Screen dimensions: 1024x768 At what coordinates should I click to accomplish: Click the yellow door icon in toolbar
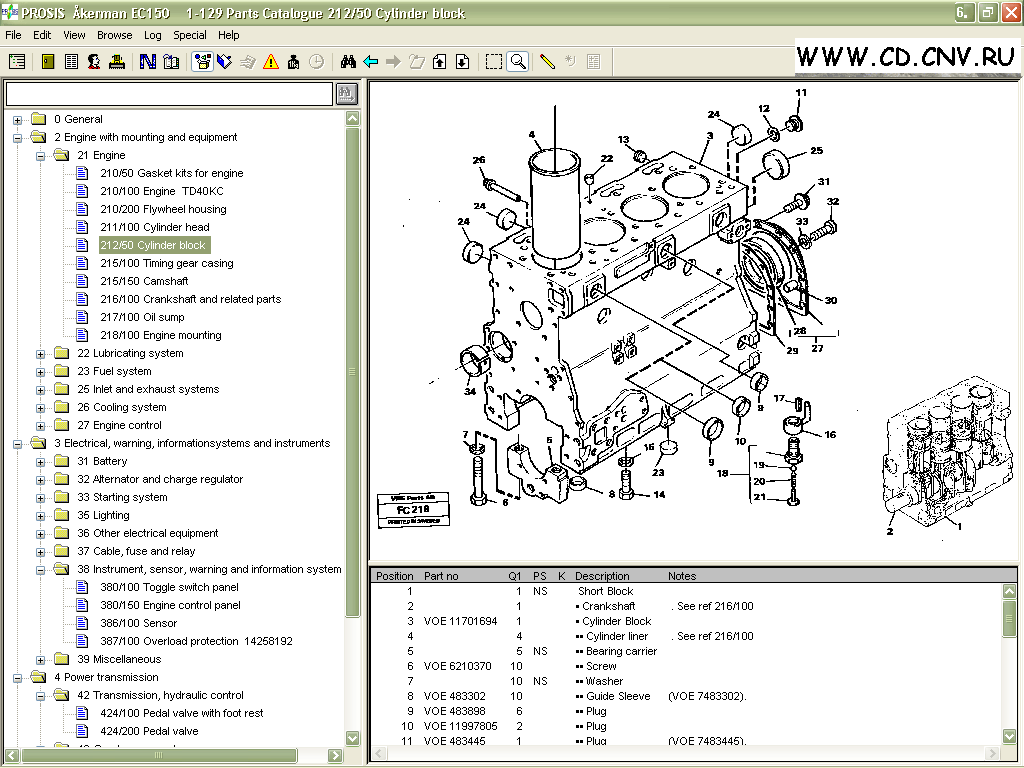[x=48, y=62]
